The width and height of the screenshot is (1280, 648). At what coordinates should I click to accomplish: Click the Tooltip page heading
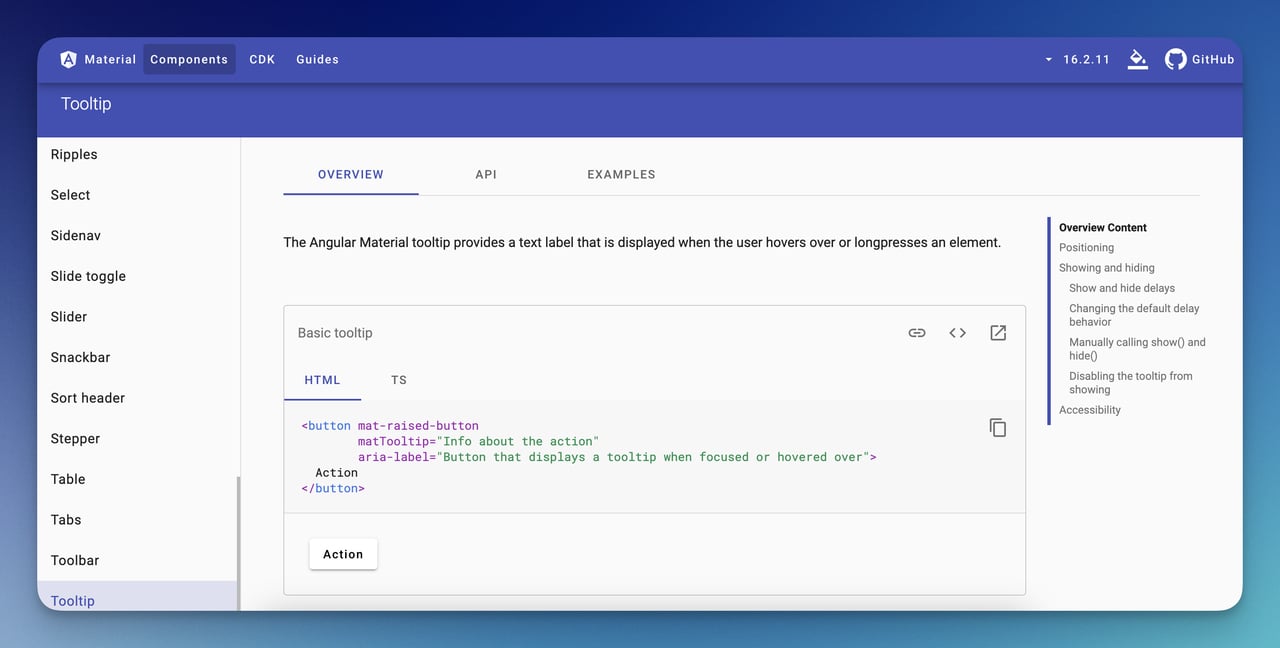86,104
